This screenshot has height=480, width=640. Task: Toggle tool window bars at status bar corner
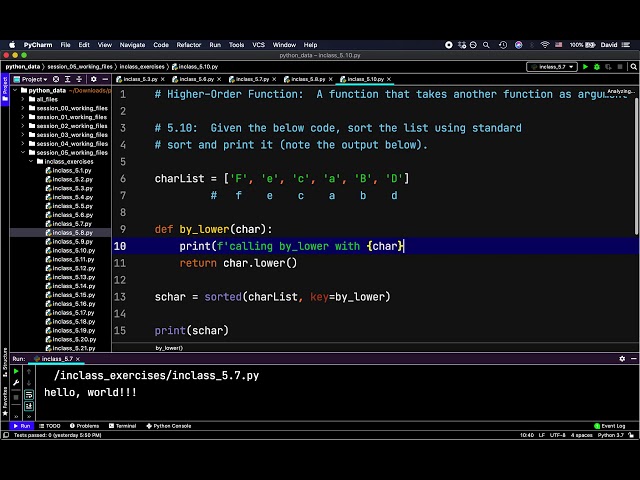[6, 436]
